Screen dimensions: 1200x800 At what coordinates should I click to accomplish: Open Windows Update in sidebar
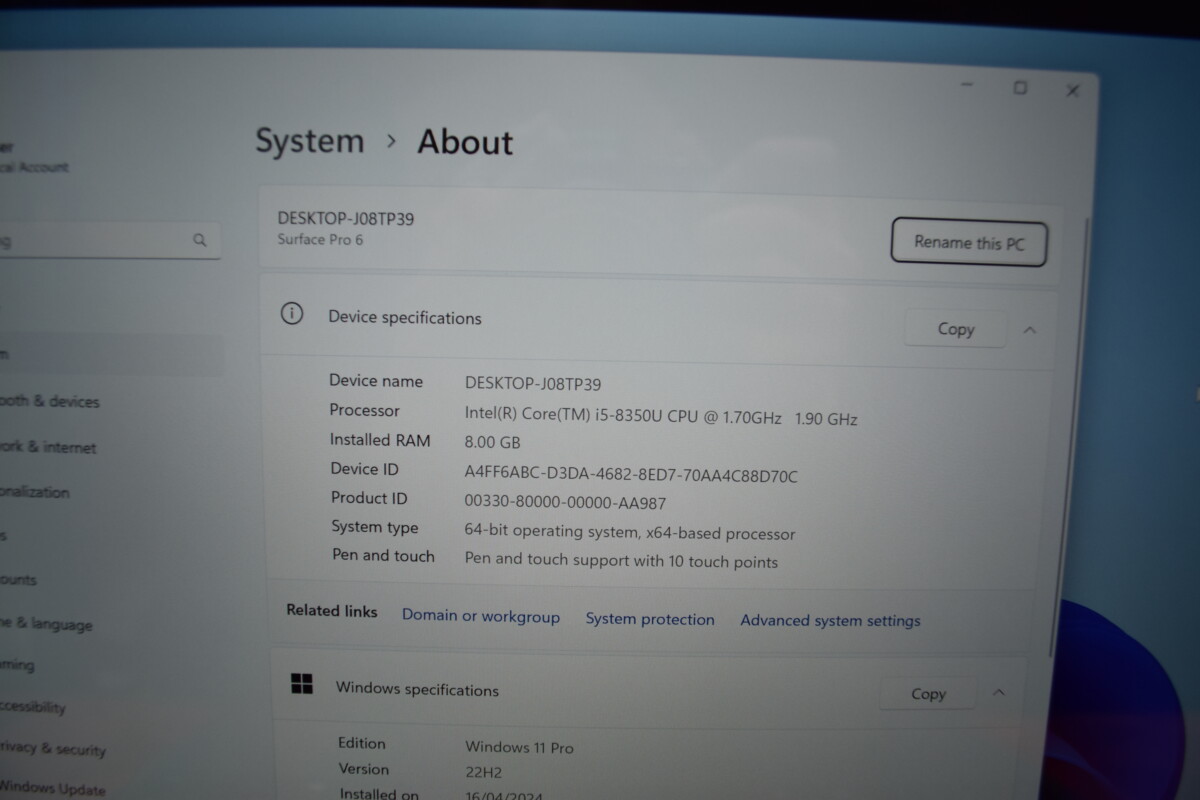(x=52, y=789)
